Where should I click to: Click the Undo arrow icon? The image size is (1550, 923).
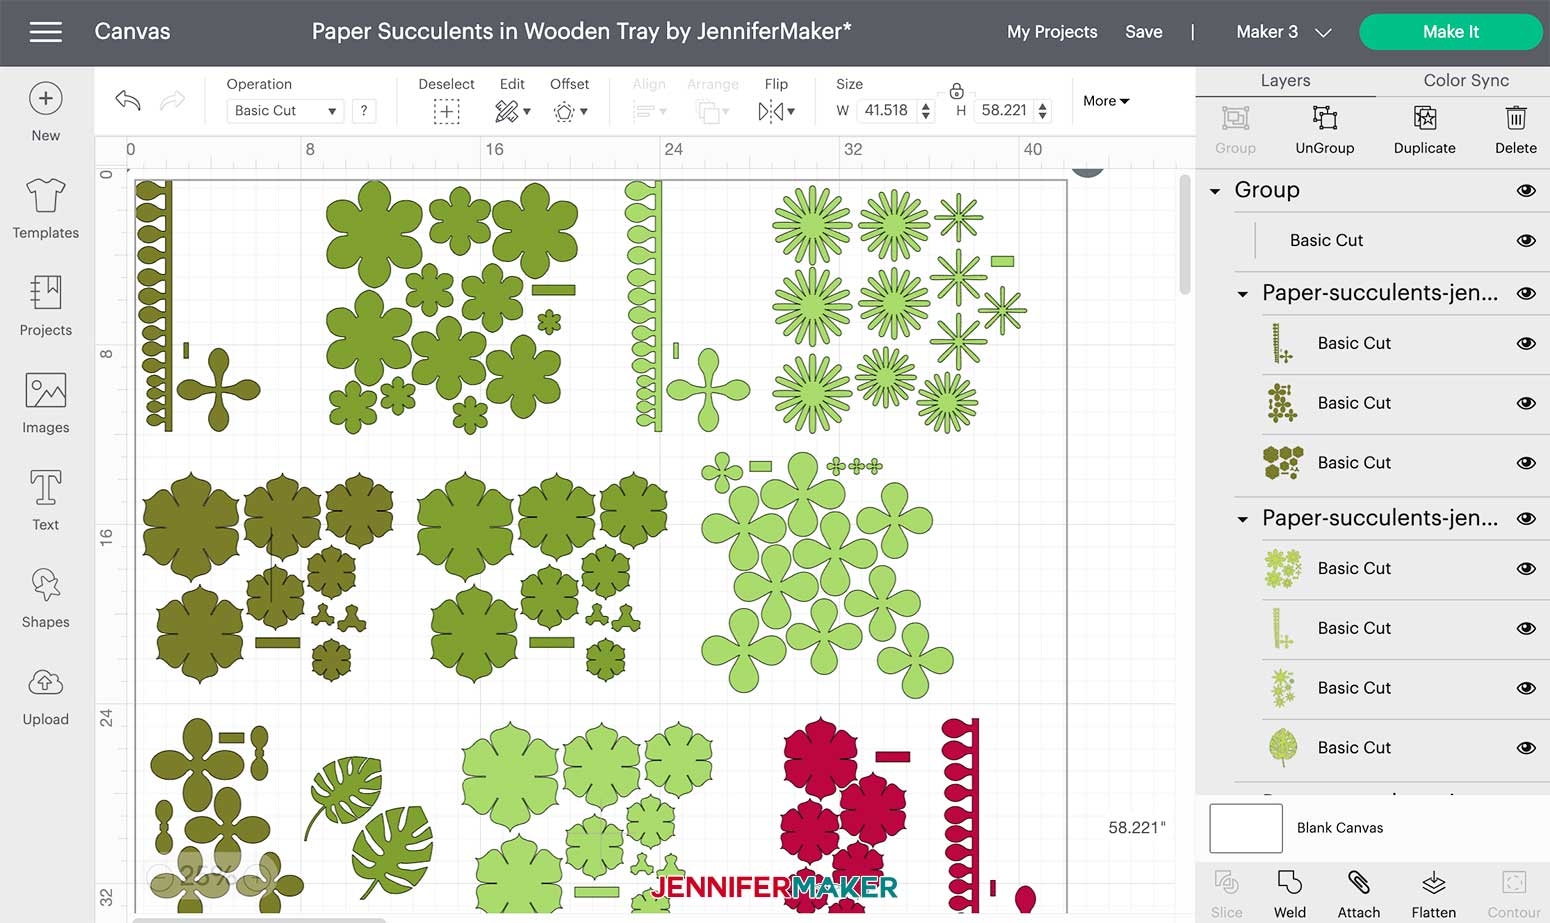[x=128, y=100]
